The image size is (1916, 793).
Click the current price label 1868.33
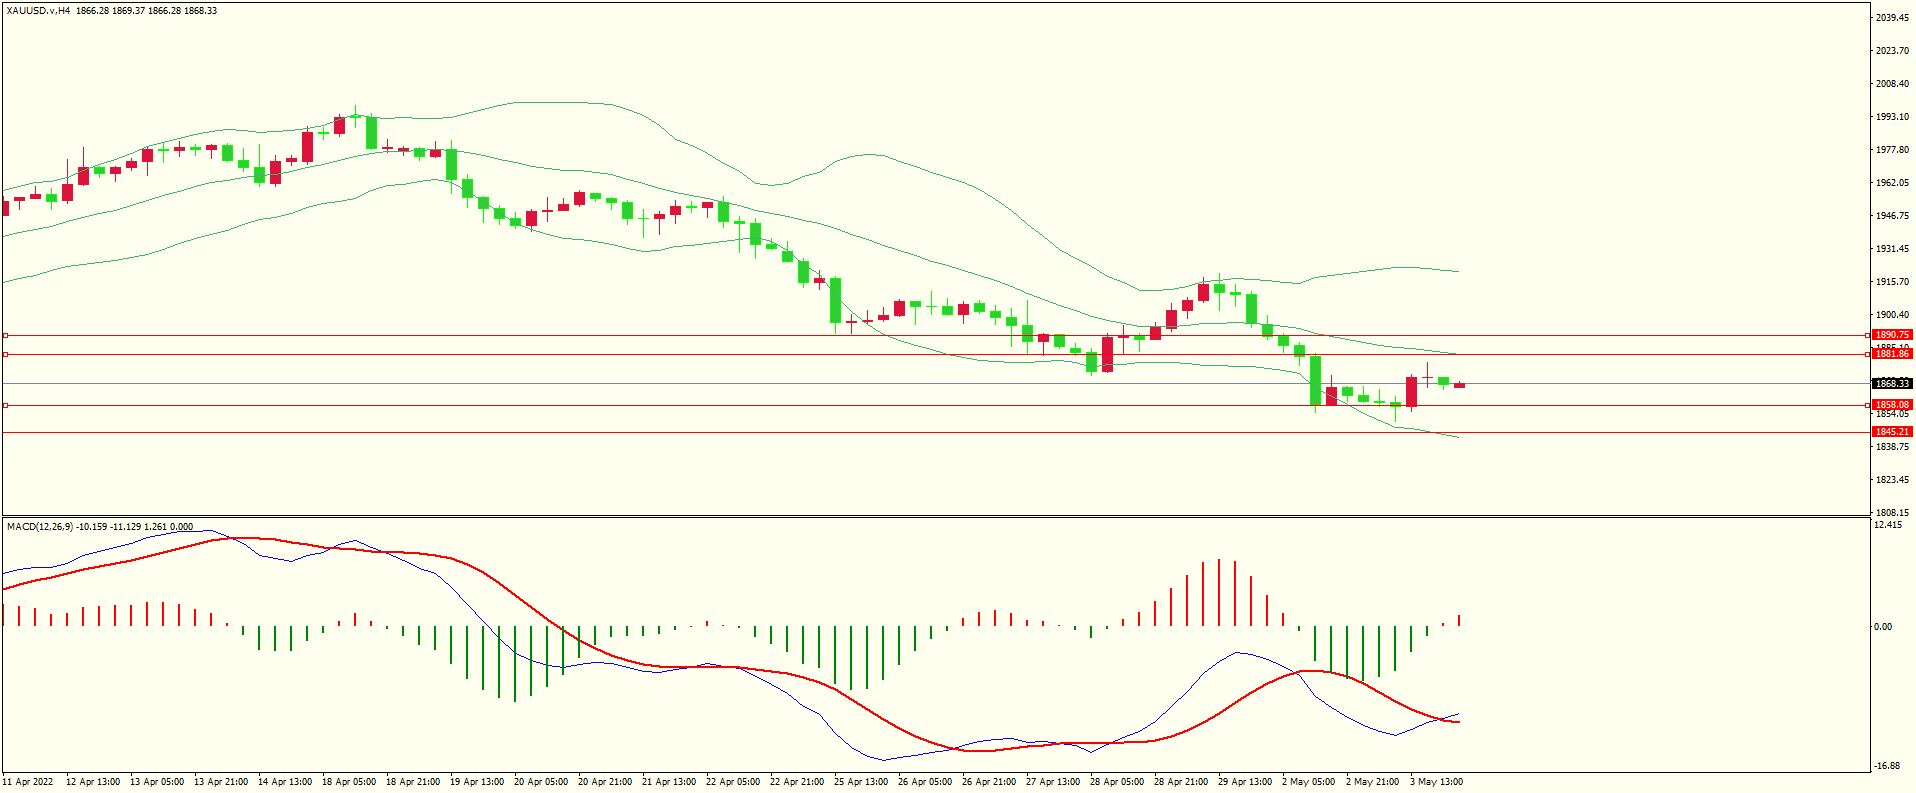point(1892,383)
